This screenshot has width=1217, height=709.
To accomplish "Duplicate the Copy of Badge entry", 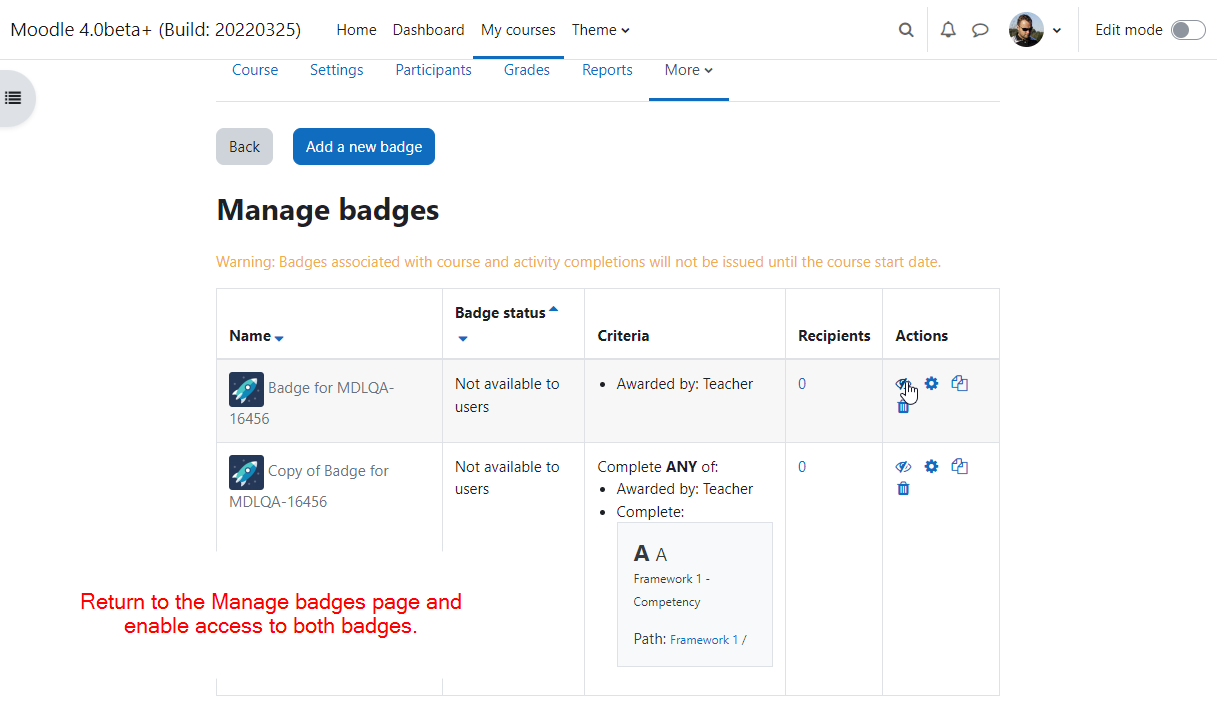I will (x=960, y=466).
